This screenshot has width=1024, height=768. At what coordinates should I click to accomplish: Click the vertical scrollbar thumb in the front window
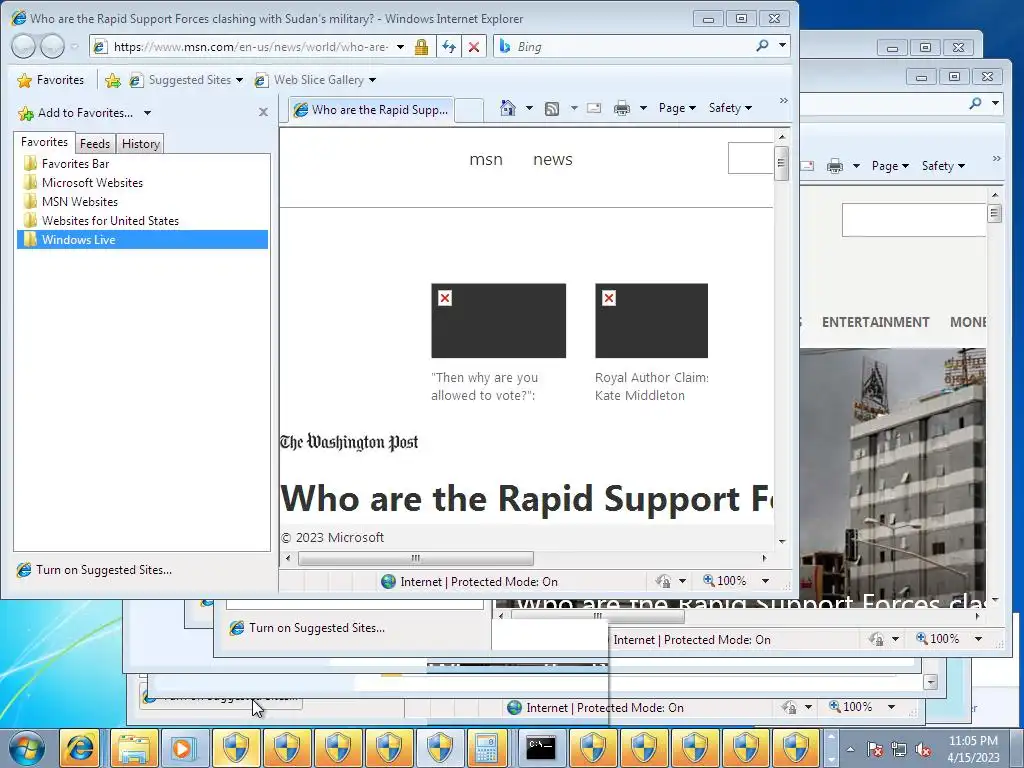[x=781, y=163]
